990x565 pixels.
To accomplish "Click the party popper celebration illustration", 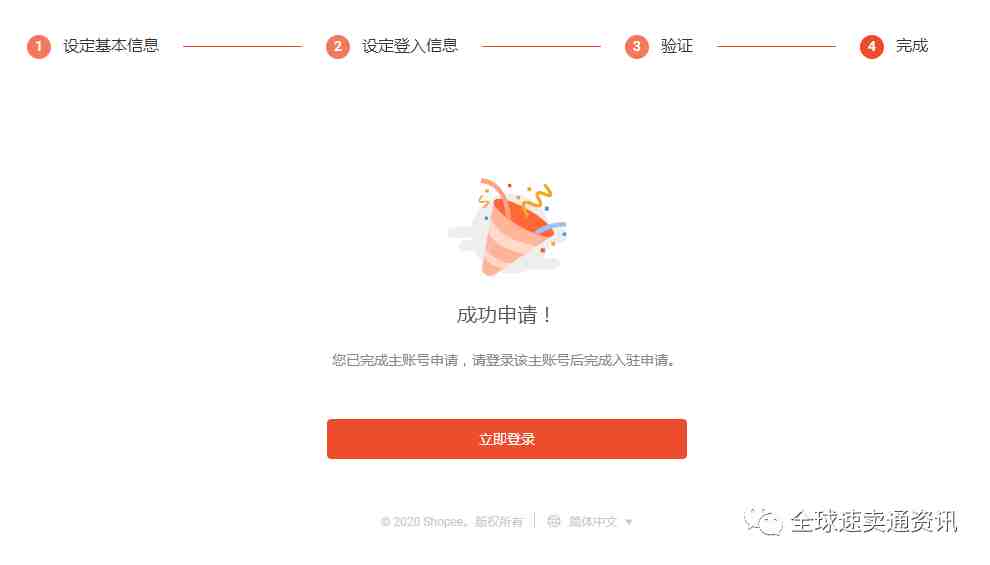I will 507,227.
